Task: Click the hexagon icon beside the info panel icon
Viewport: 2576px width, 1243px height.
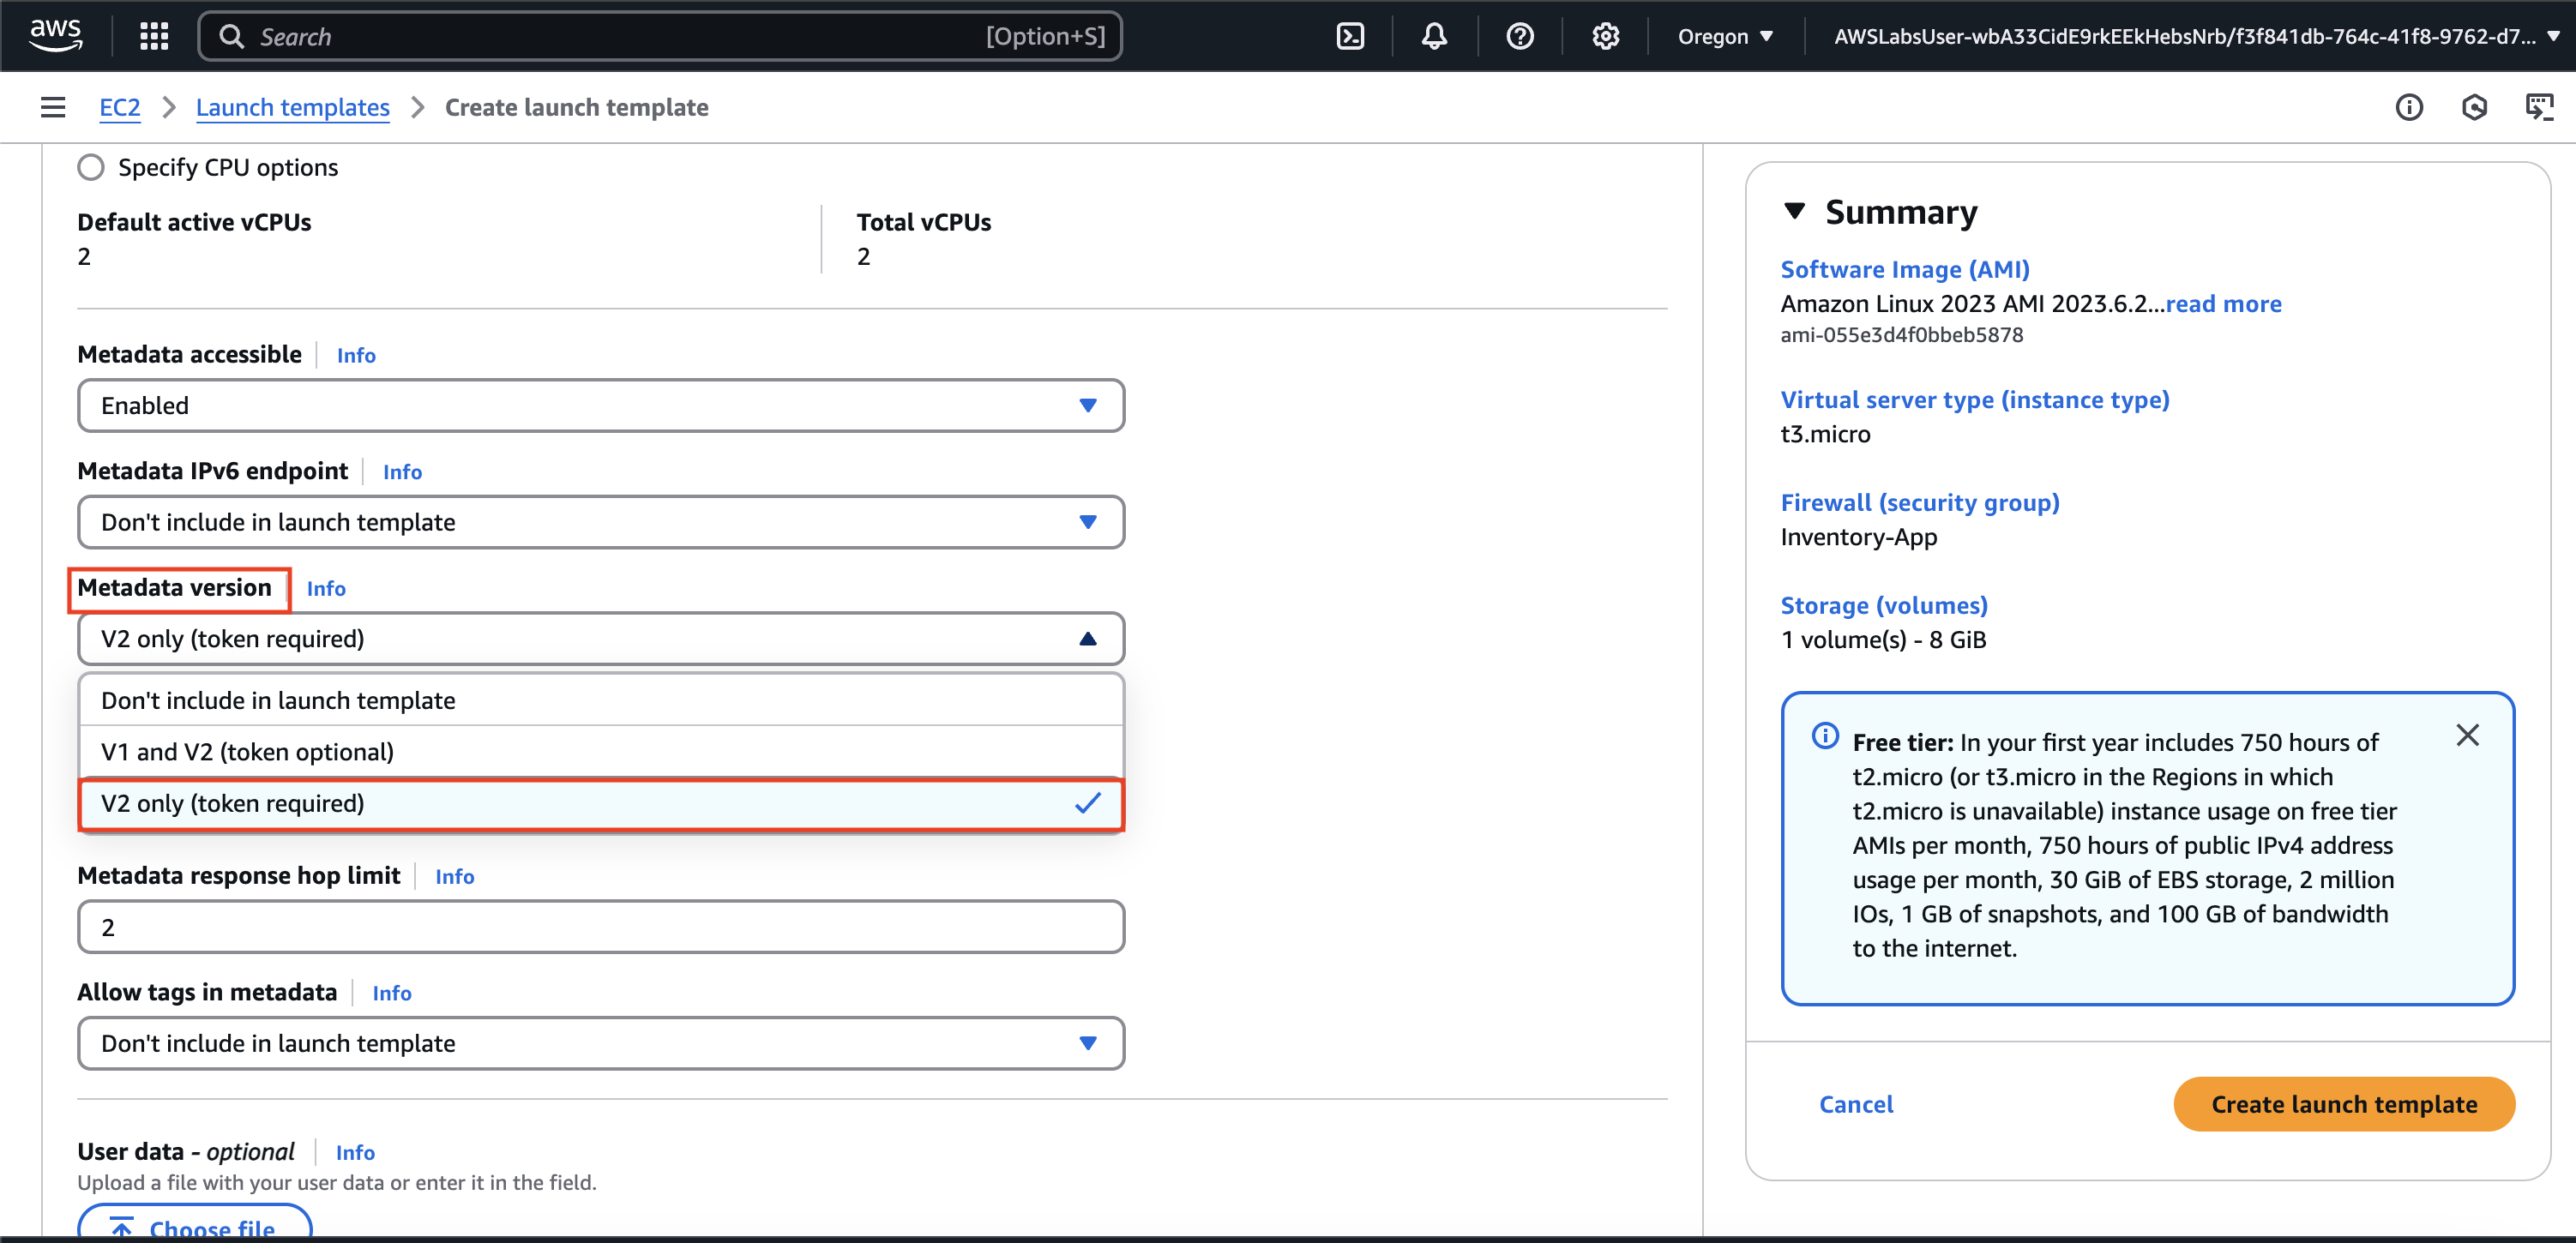Action: point(2474,107)
